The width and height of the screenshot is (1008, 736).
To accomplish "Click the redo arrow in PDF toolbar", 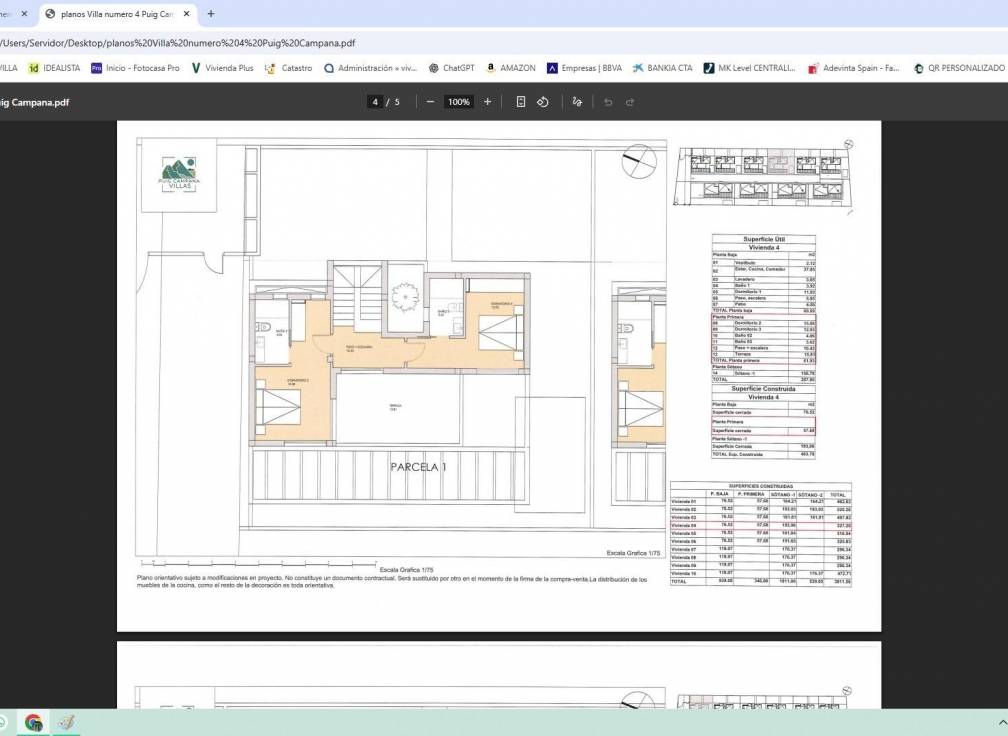I will (x=630, y=102).
